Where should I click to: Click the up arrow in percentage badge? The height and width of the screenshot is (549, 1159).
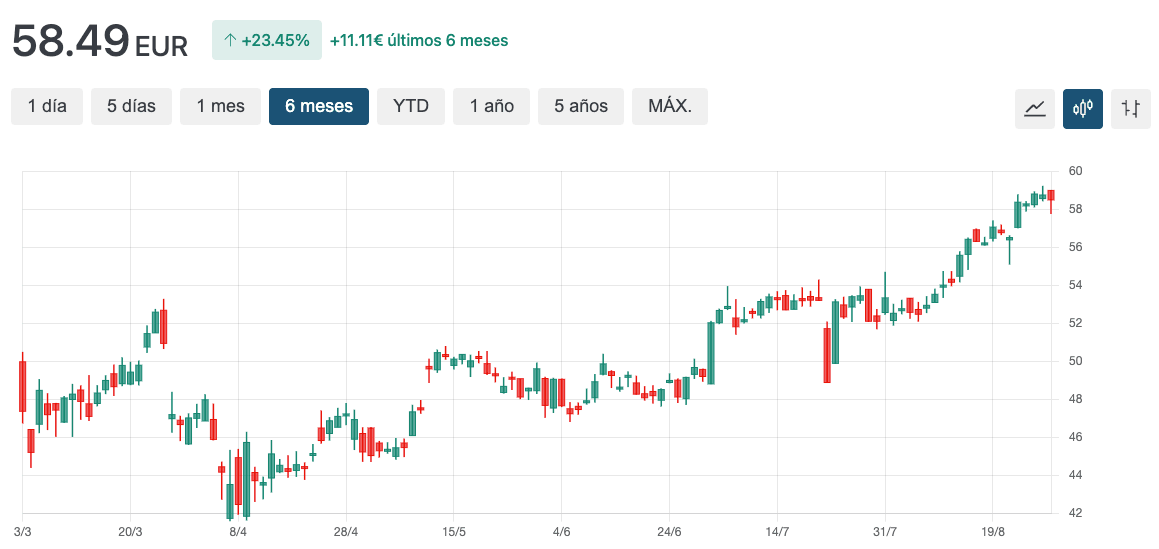point(230,41)
